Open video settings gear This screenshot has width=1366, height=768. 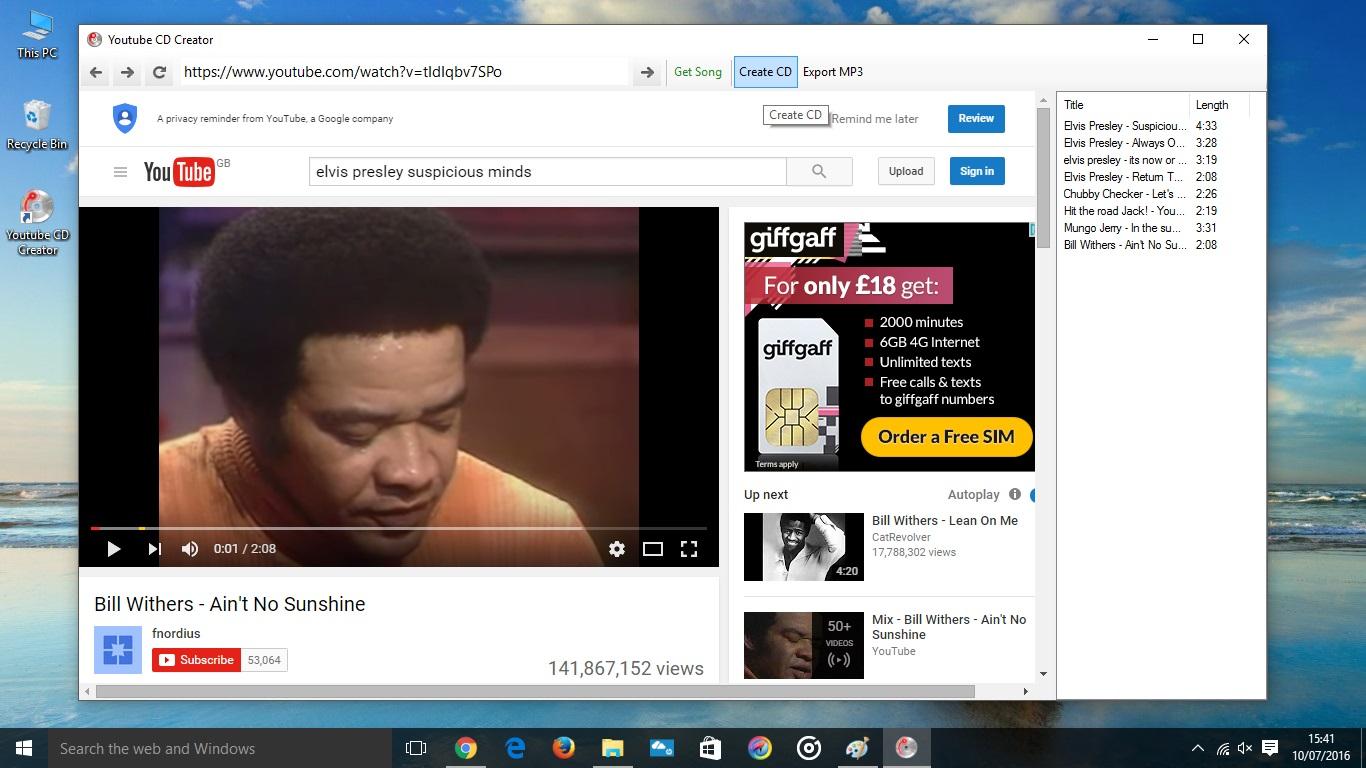(x=617, y=549)
